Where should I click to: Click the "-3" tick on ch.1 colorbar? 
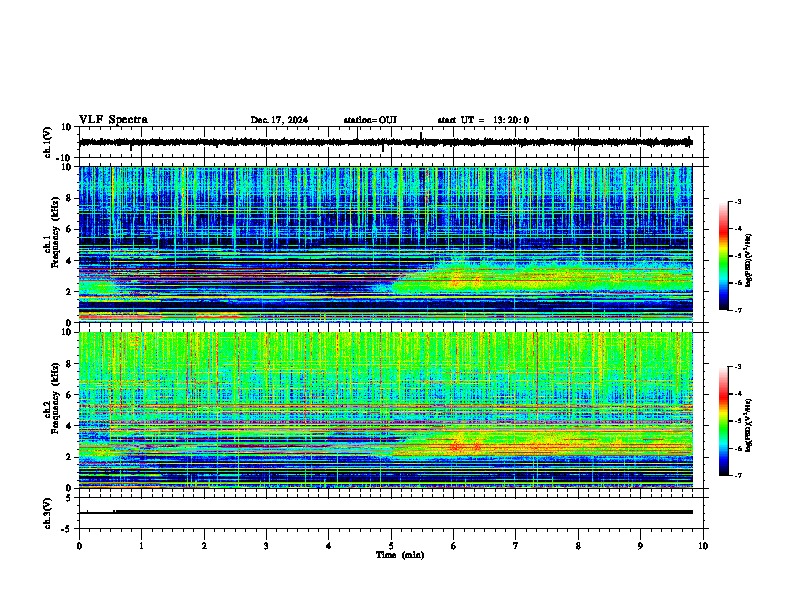coord(738,201)
